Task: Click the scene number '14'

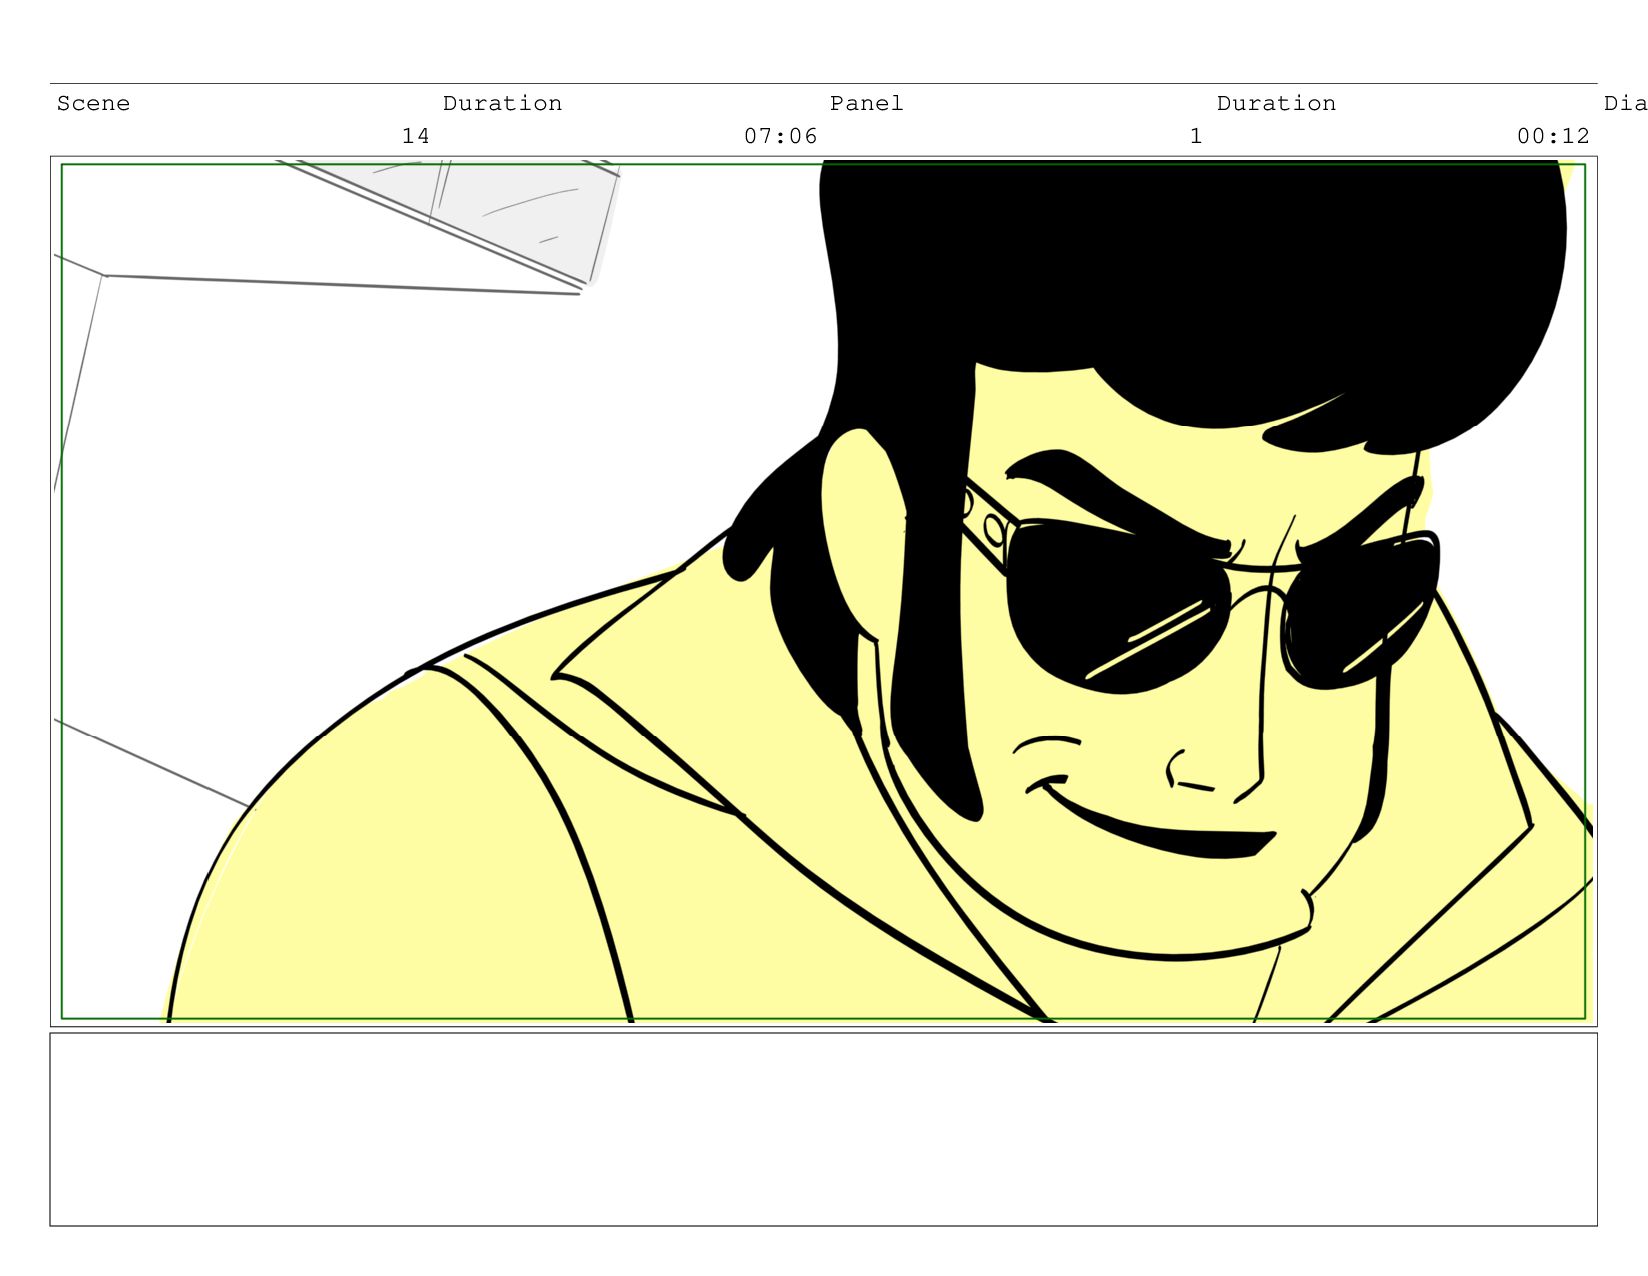Action: coord(416,136)
